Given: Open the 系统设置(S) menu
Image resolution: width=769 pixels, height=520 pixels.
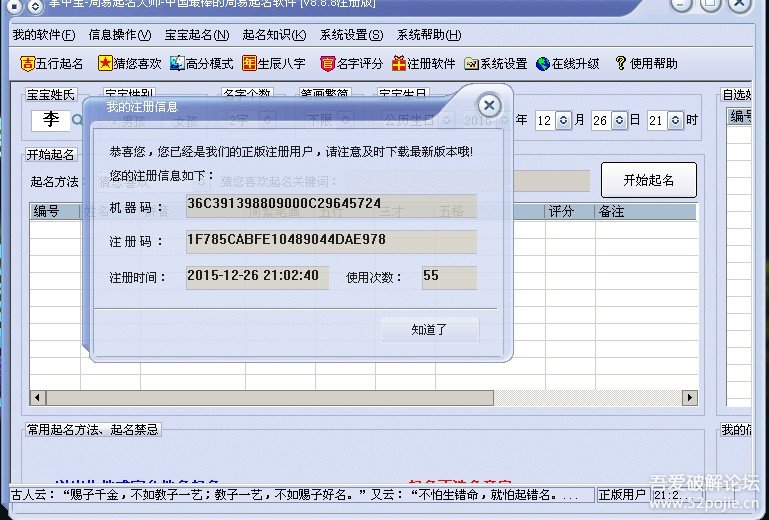Looking at the screenshot, I should [351, 35].
